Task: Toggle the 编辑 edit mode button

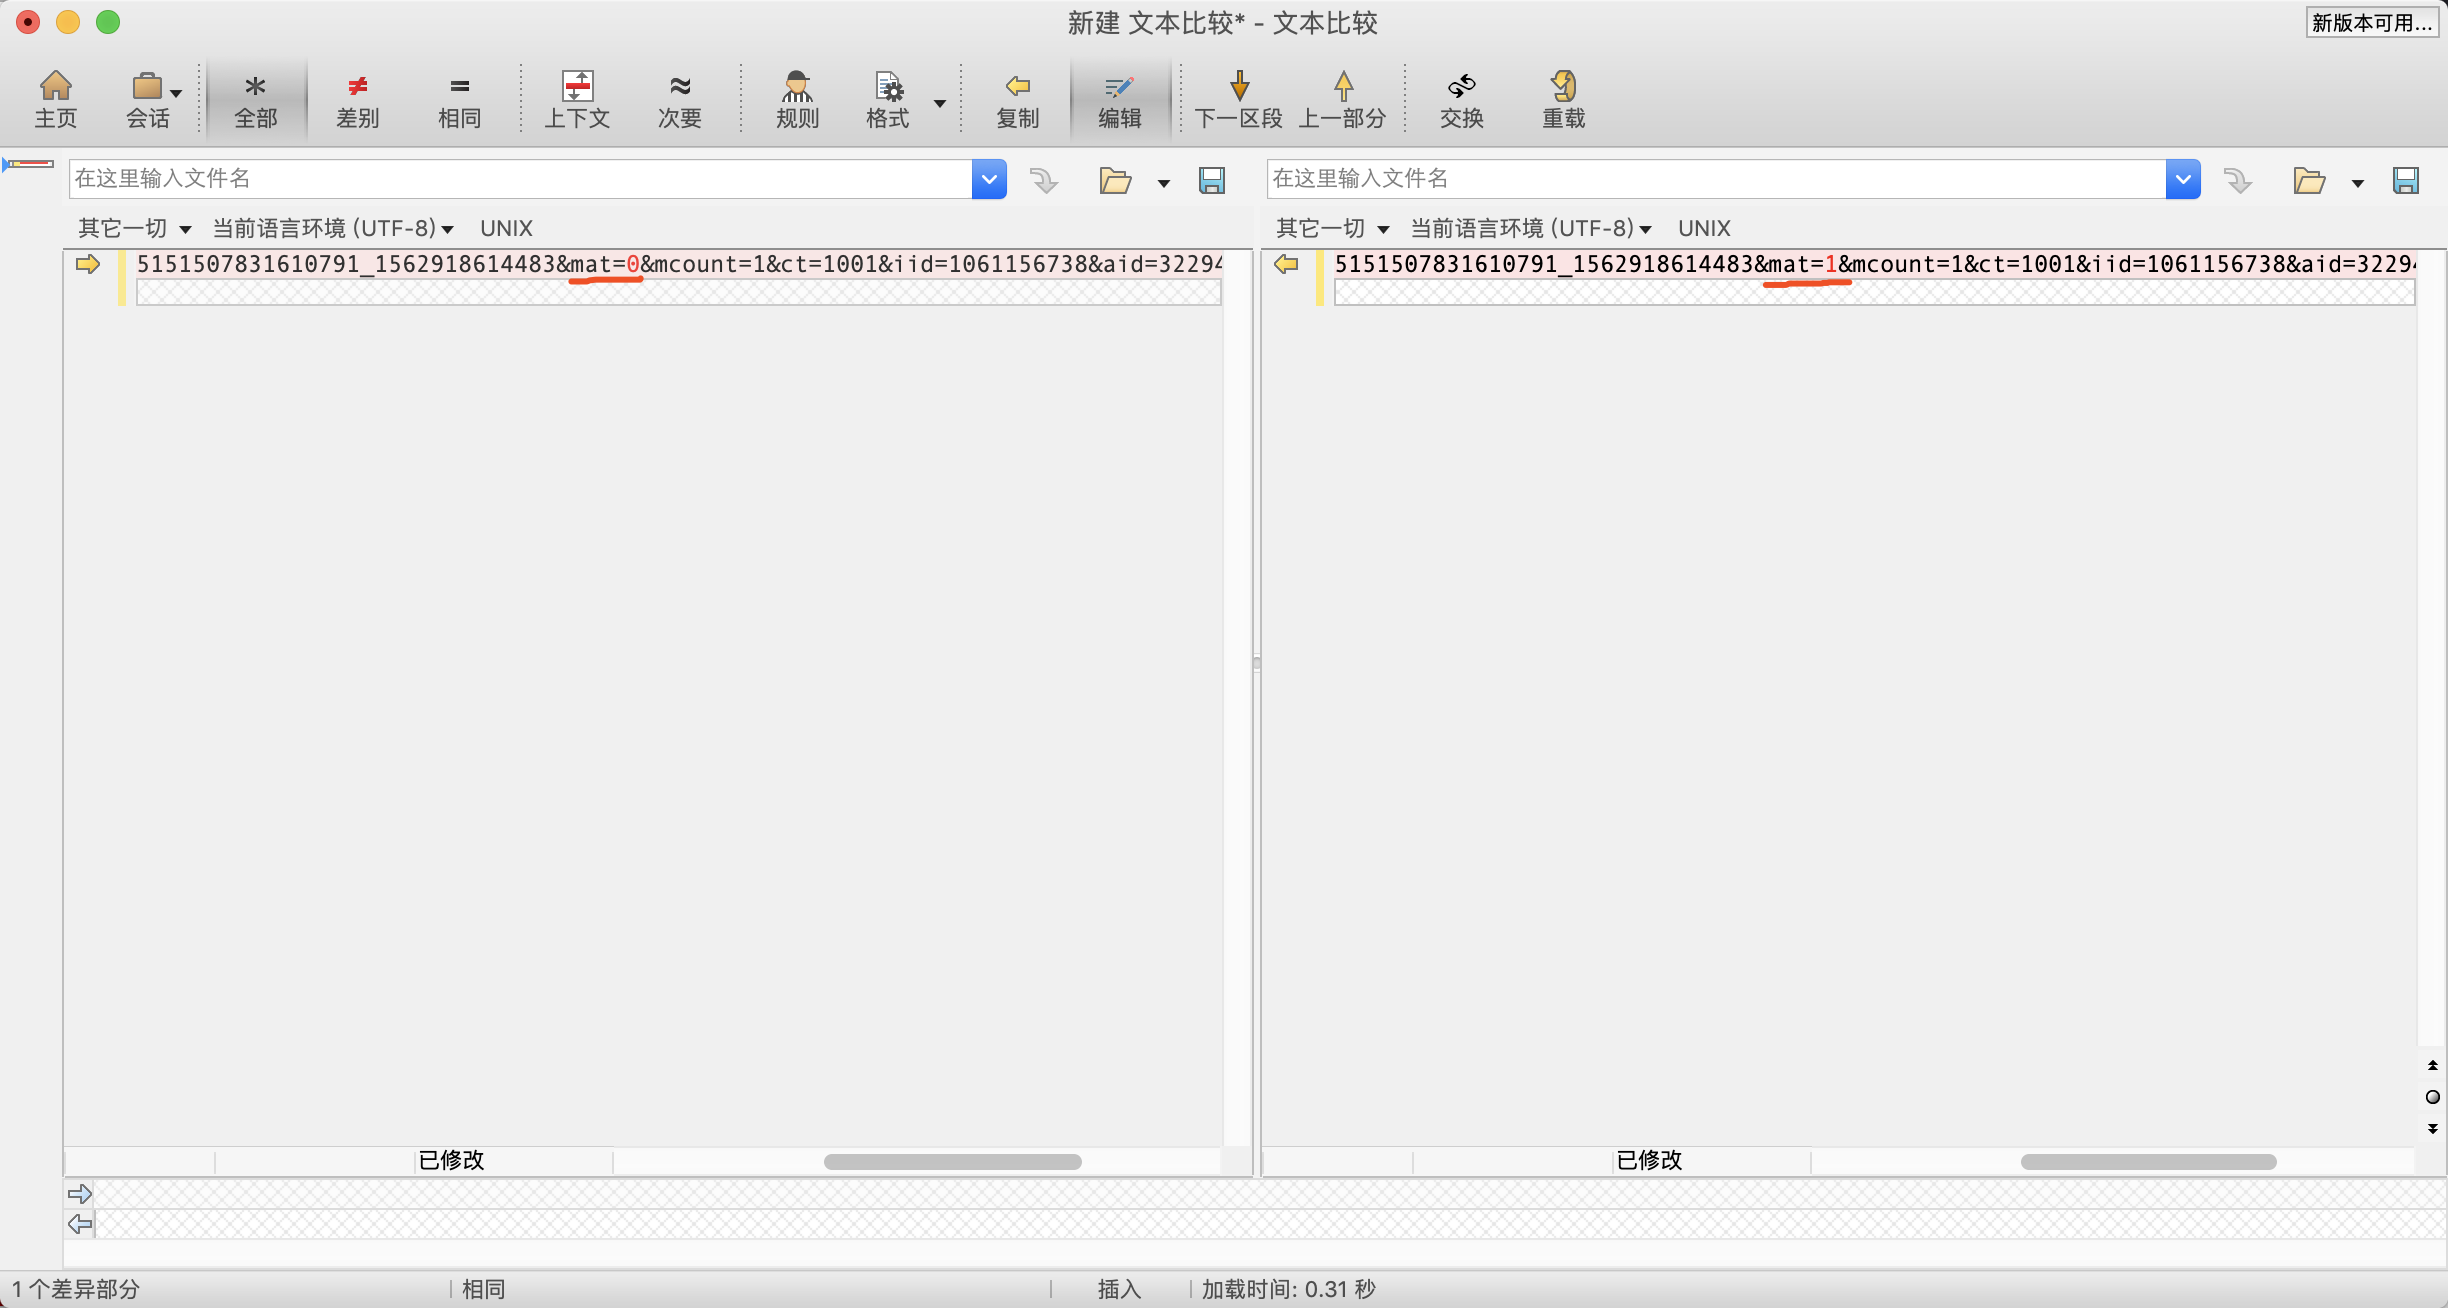Action: tap(1120, 99)
